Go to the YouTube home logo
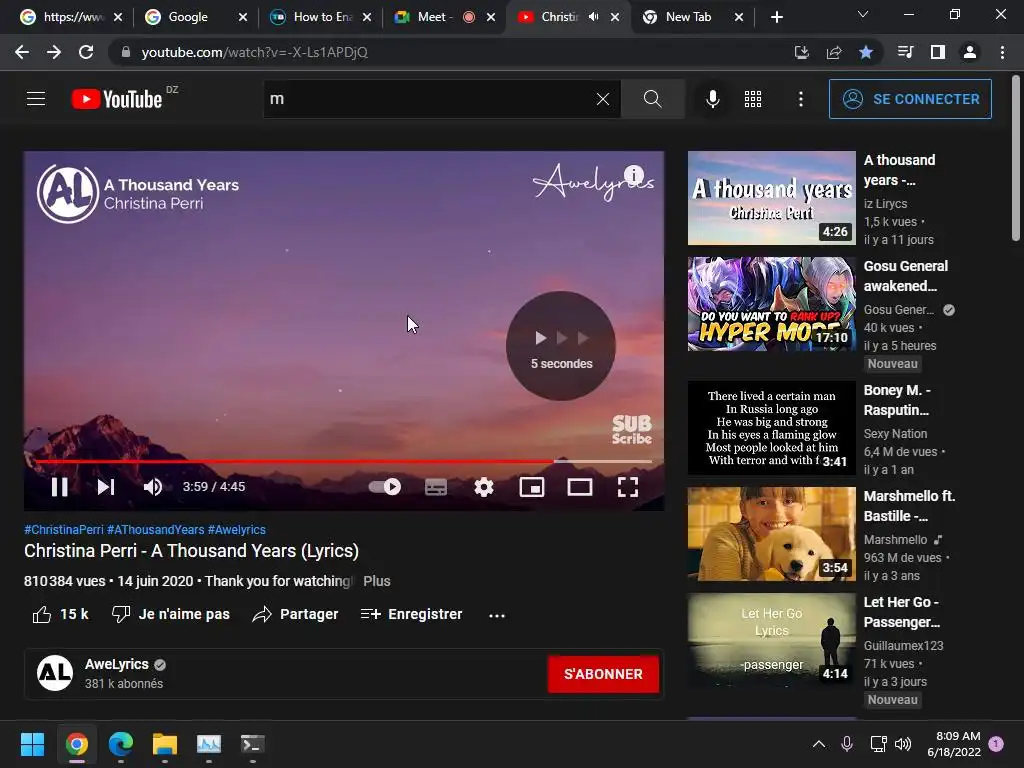 point(117,99)
